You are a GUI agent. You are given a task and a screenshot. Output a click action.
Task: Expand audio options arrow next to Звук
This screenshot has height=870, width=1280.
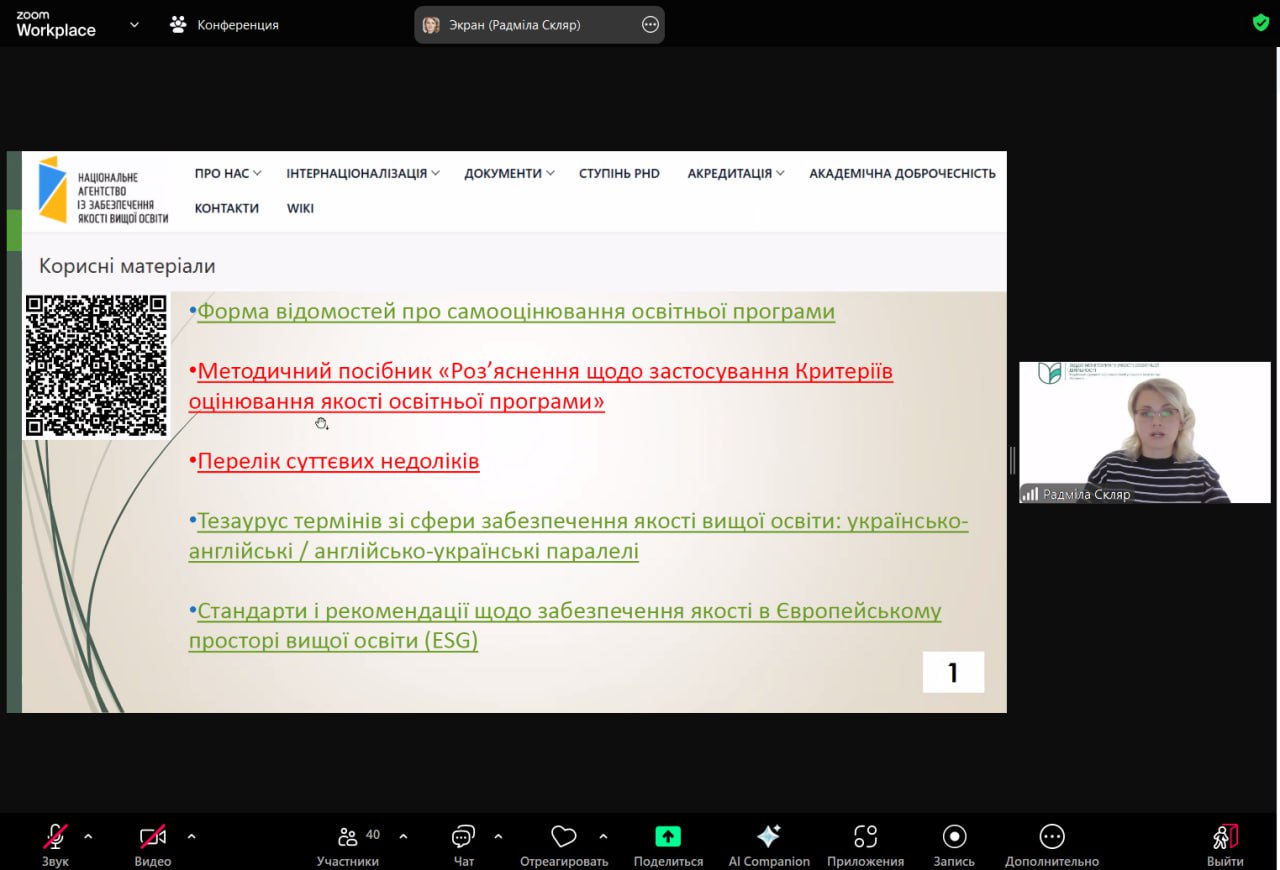(88, 836)
